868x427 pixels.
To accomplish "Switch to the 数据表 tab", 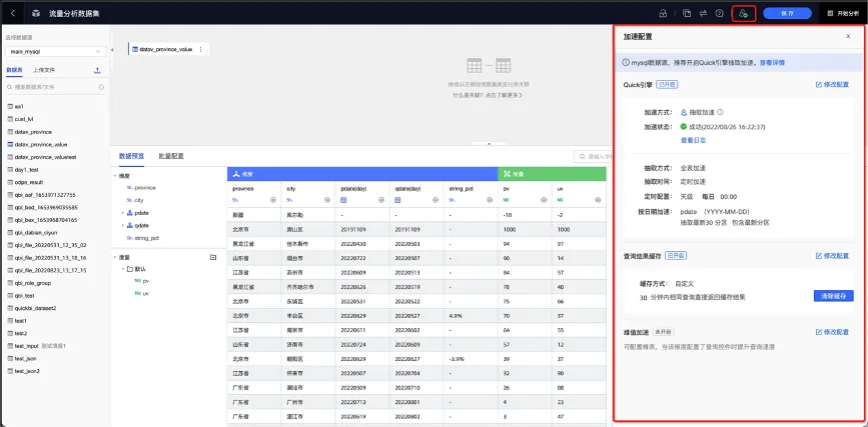I will [14, 70].
